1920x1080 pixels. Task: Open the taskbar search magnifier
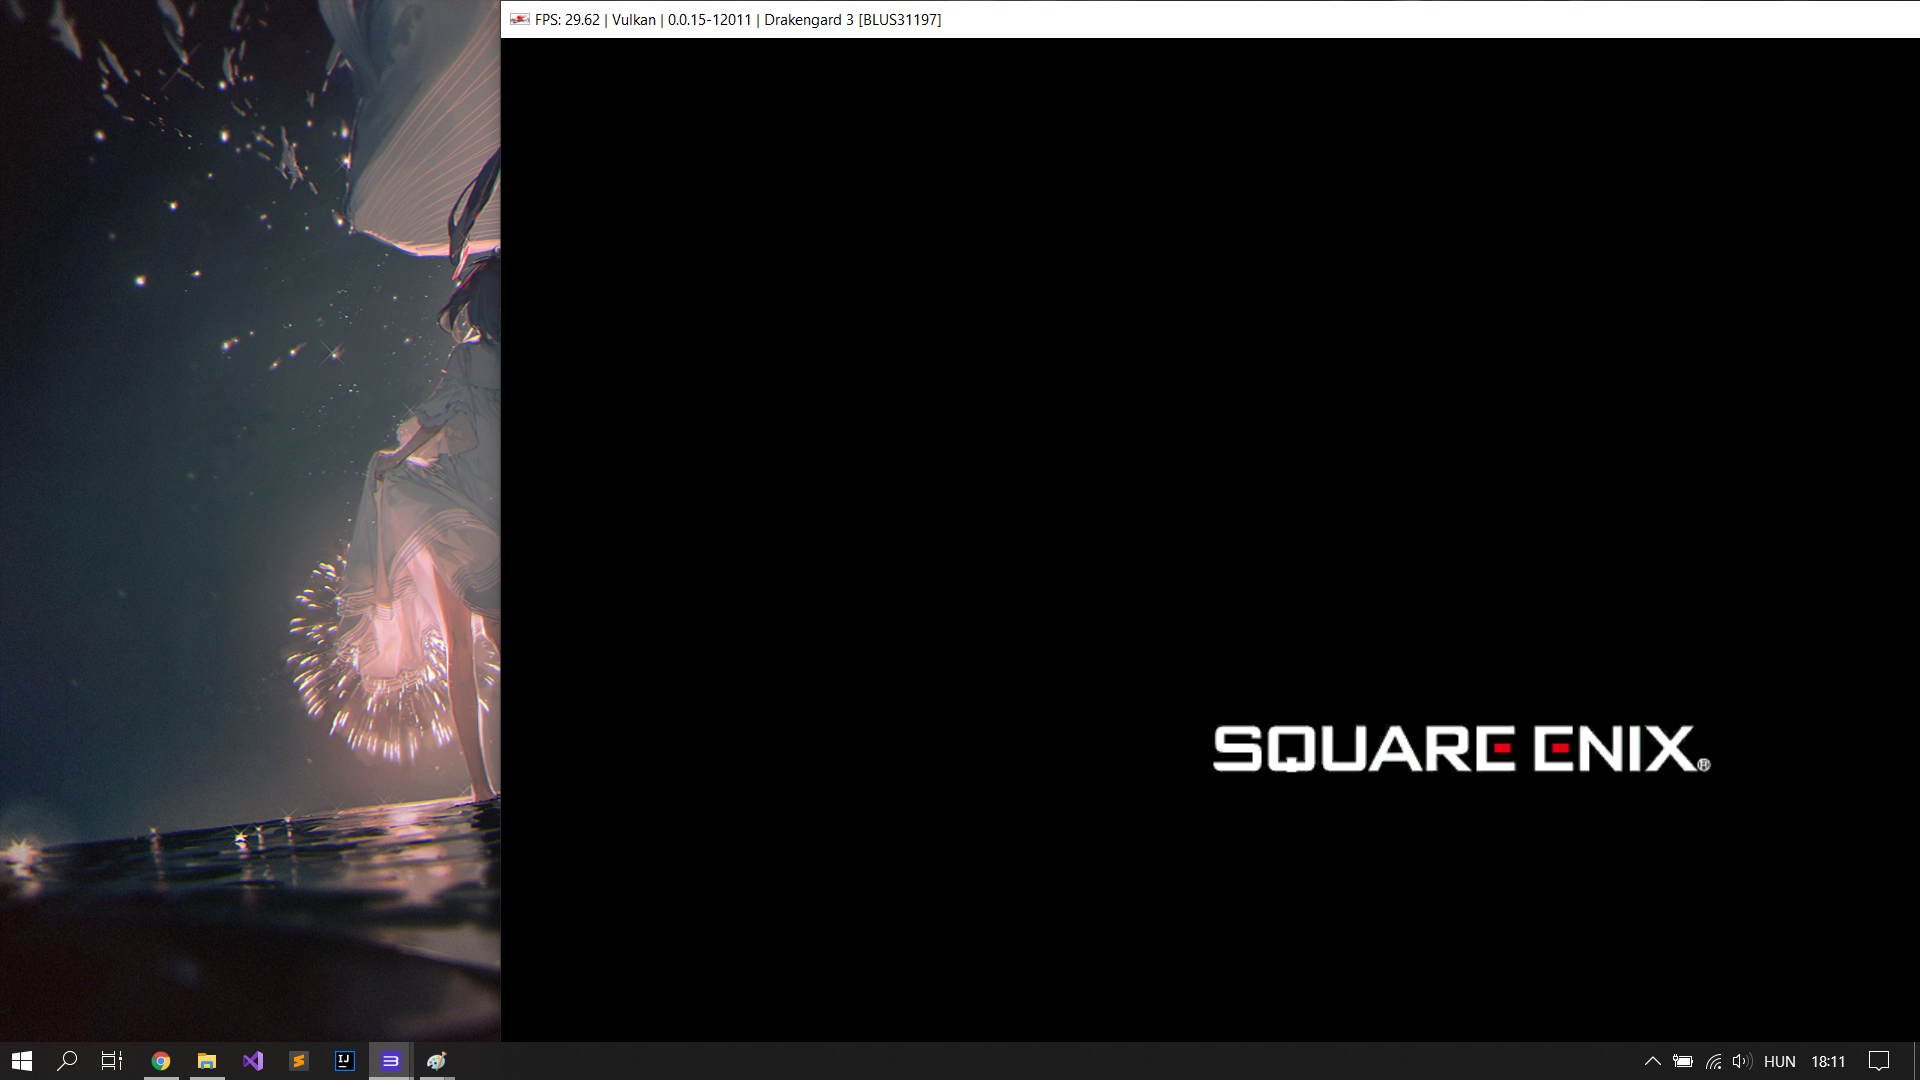pyautogui.click(x=67, y=1061)
